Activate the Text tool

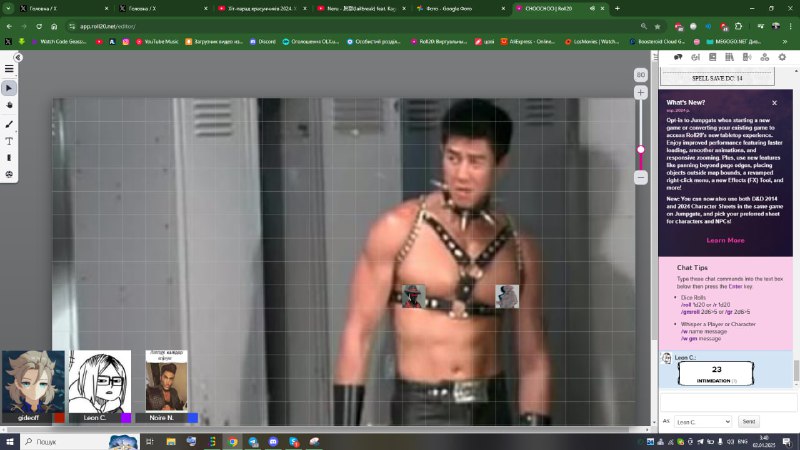[9, 141]
